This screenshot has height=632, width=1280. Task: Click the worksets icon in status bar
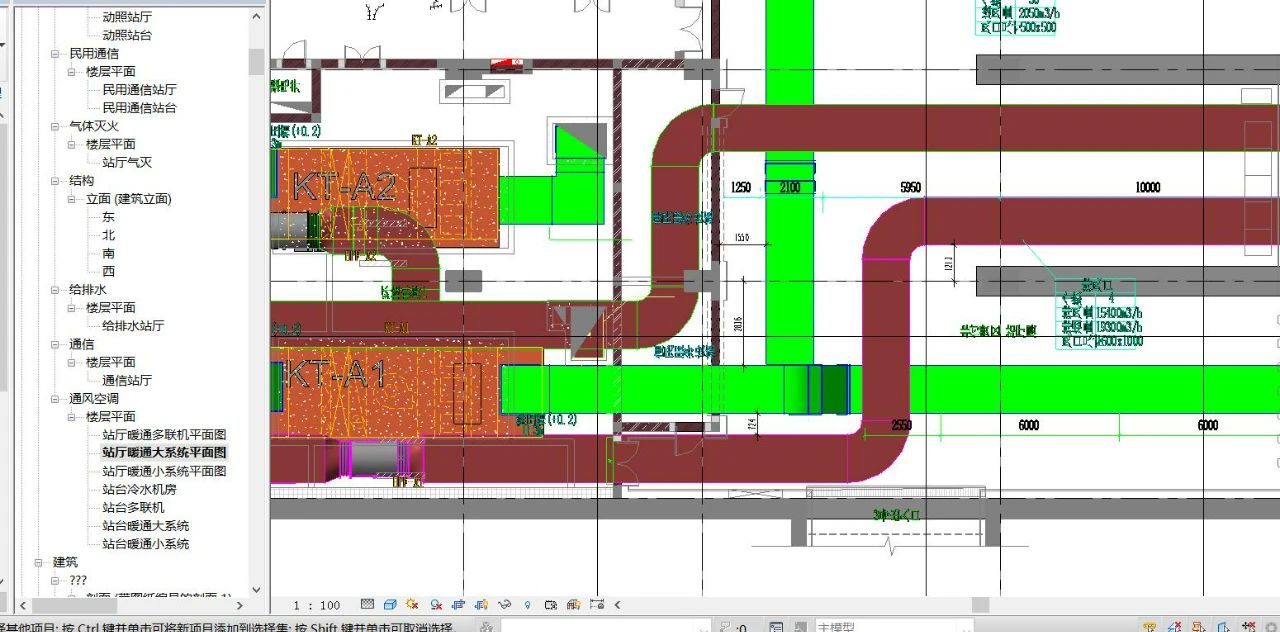coord(486,627)
